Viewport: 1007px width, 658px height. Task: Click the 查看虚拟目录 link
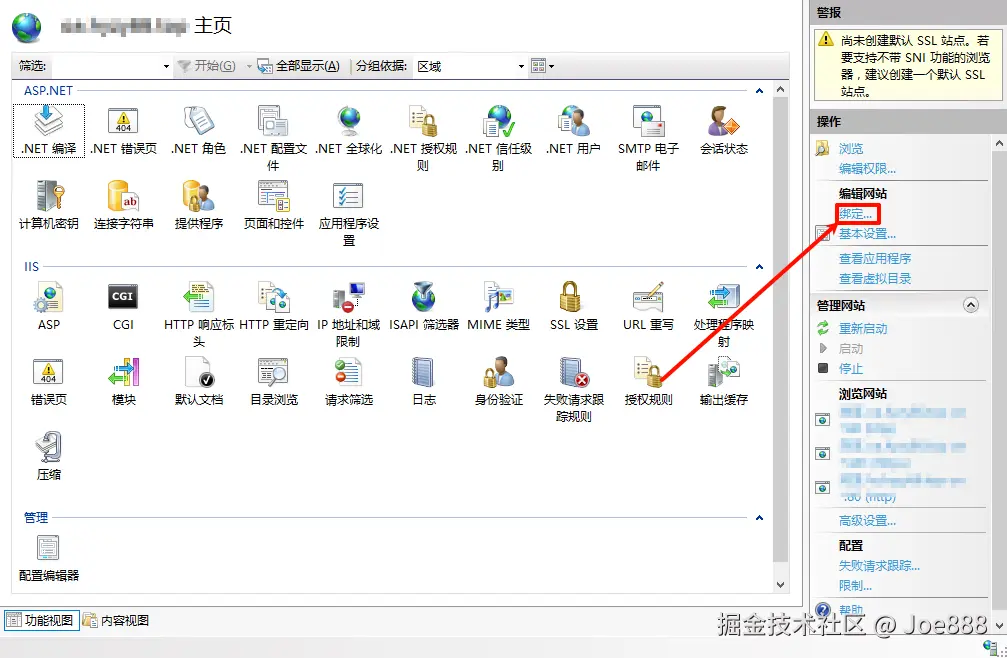pyautogui.click(x=875, y=279)
